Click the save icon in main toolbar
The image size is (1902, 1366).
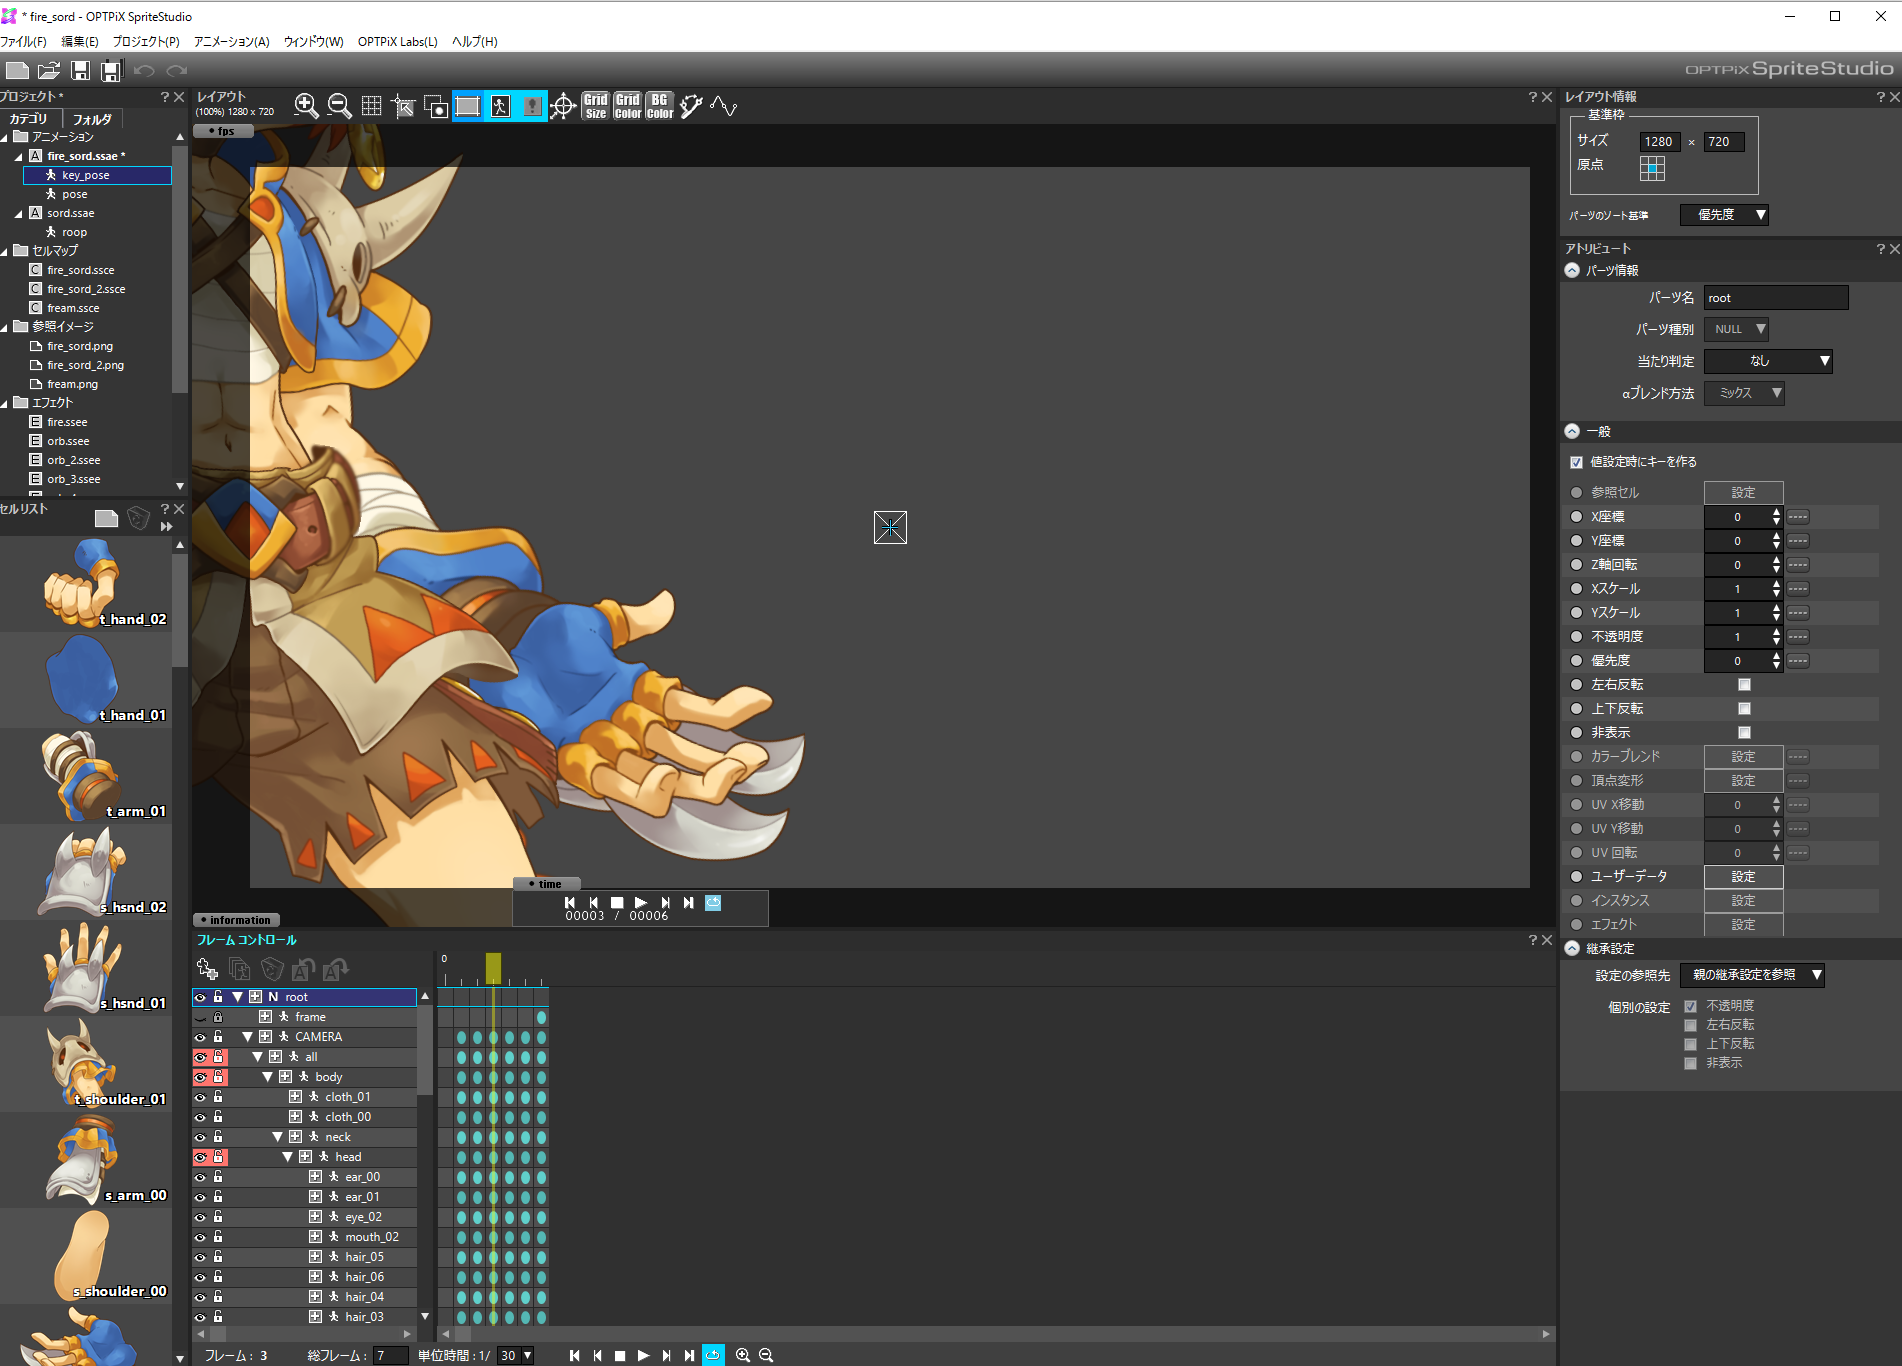[80, 70]
